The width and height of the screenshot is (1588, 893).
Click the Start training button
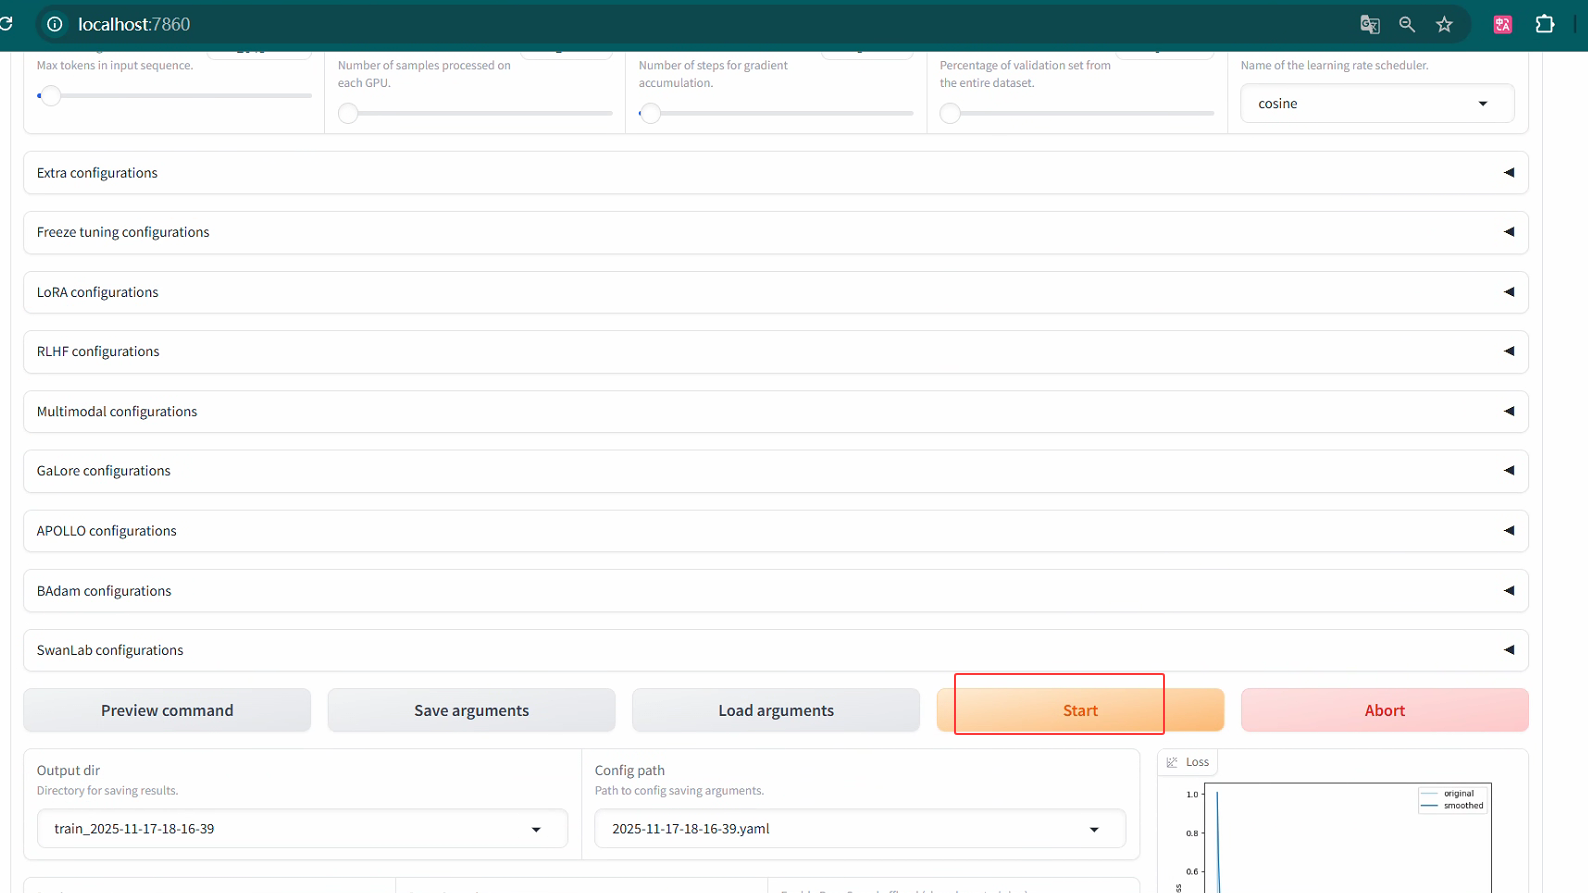tap(1080, 710)
